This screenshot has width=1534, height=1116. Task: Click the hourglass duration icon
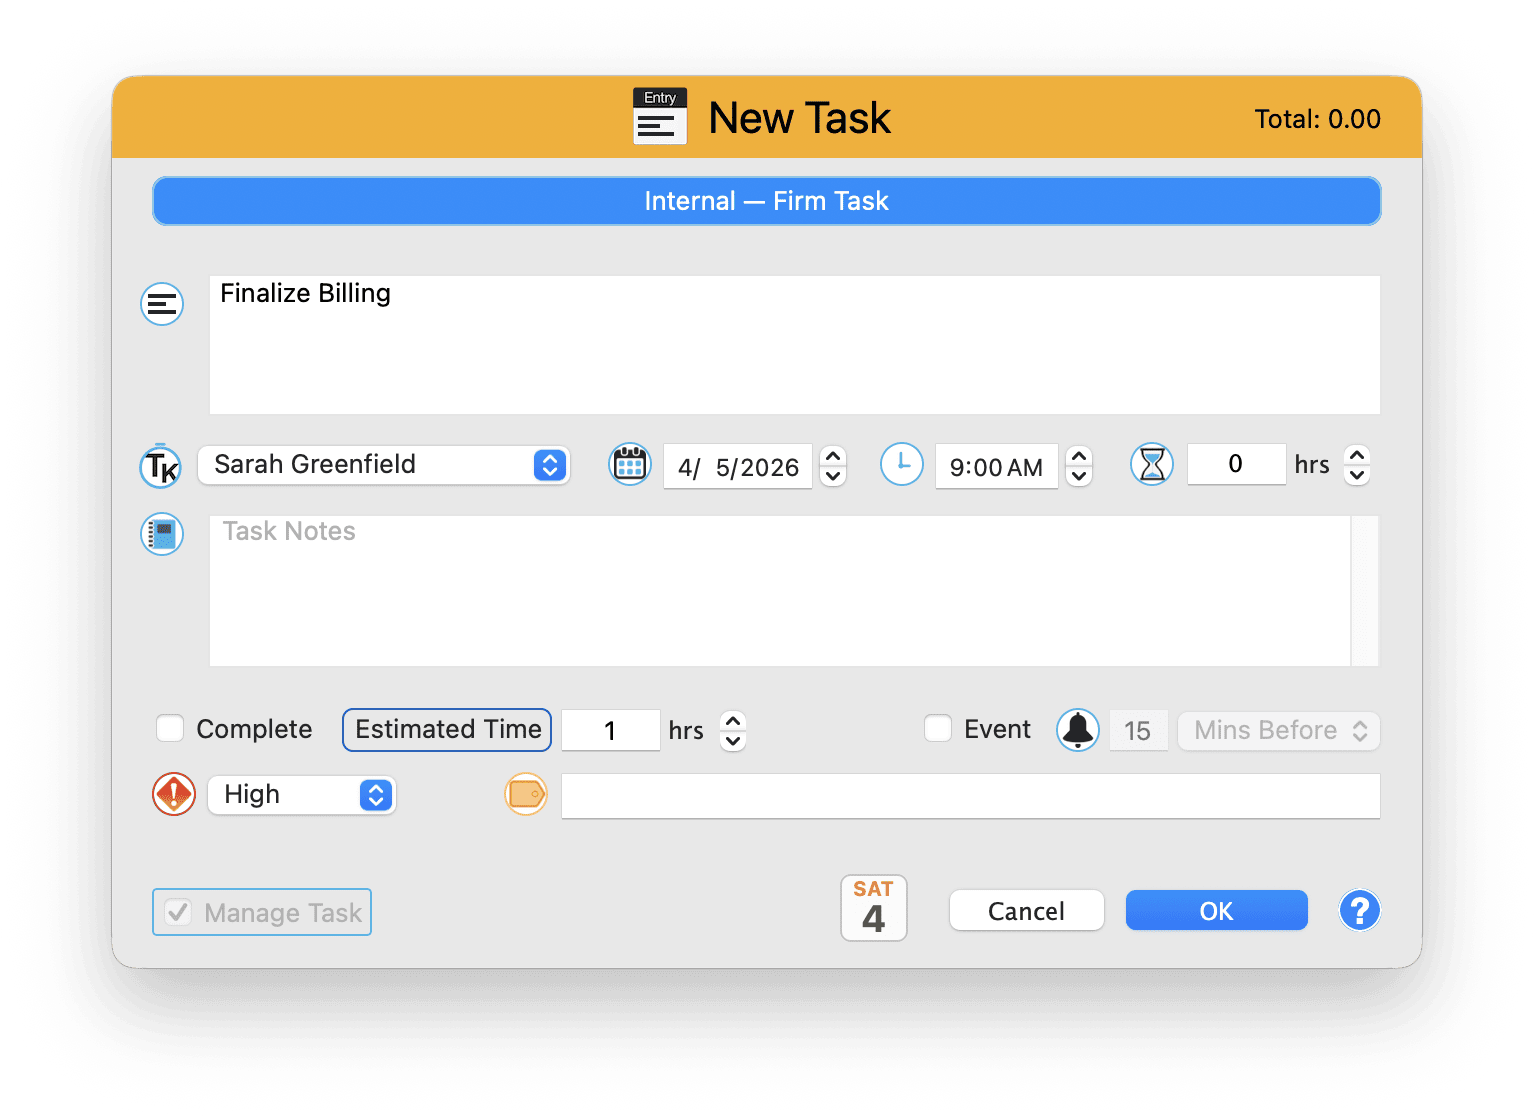pyautogui.click(x=1152, y=464)
